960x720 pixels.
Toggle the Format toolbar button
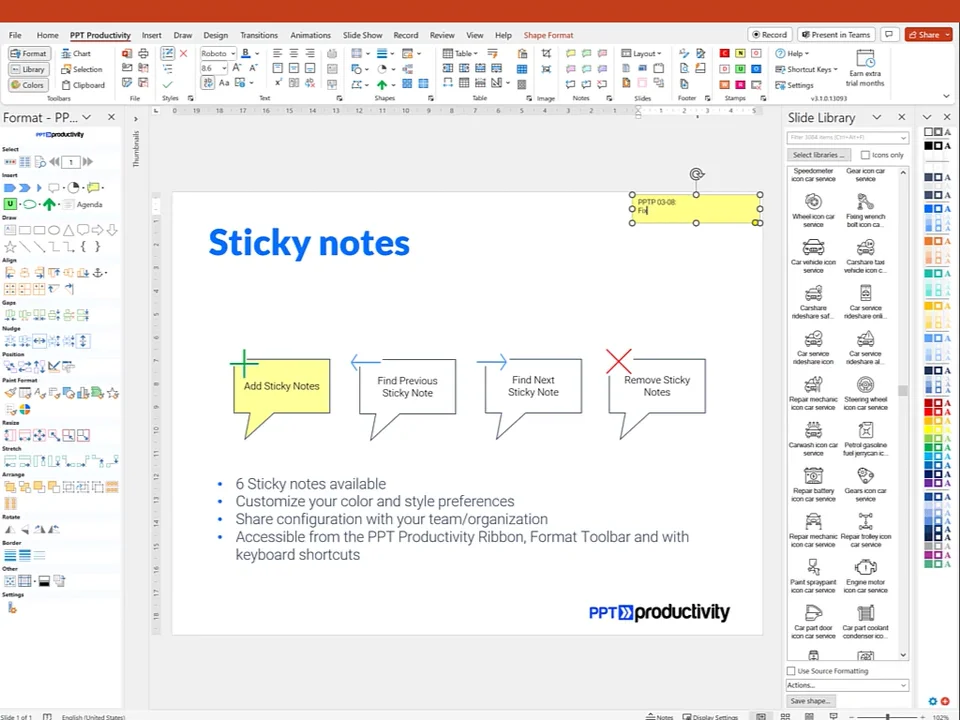point(29,54)
